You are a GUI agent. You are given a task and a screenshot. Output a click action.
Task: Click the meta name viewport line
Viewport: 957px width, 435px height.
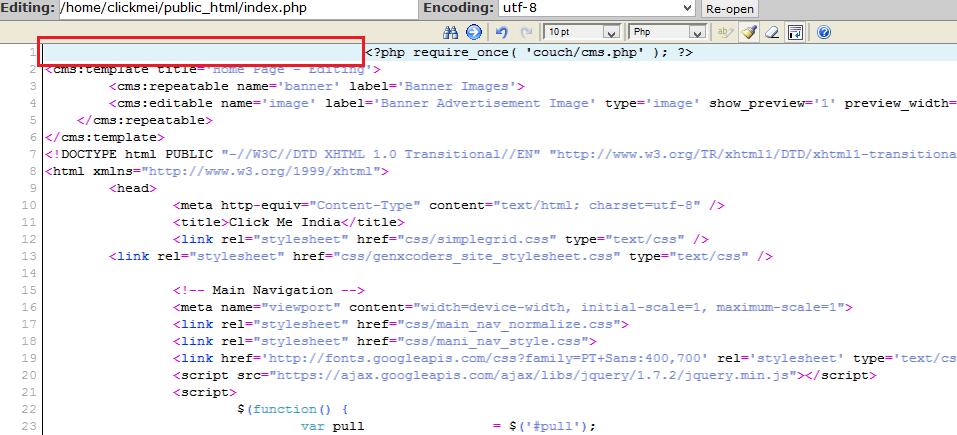pyautogui.click(x=513, y=307)
